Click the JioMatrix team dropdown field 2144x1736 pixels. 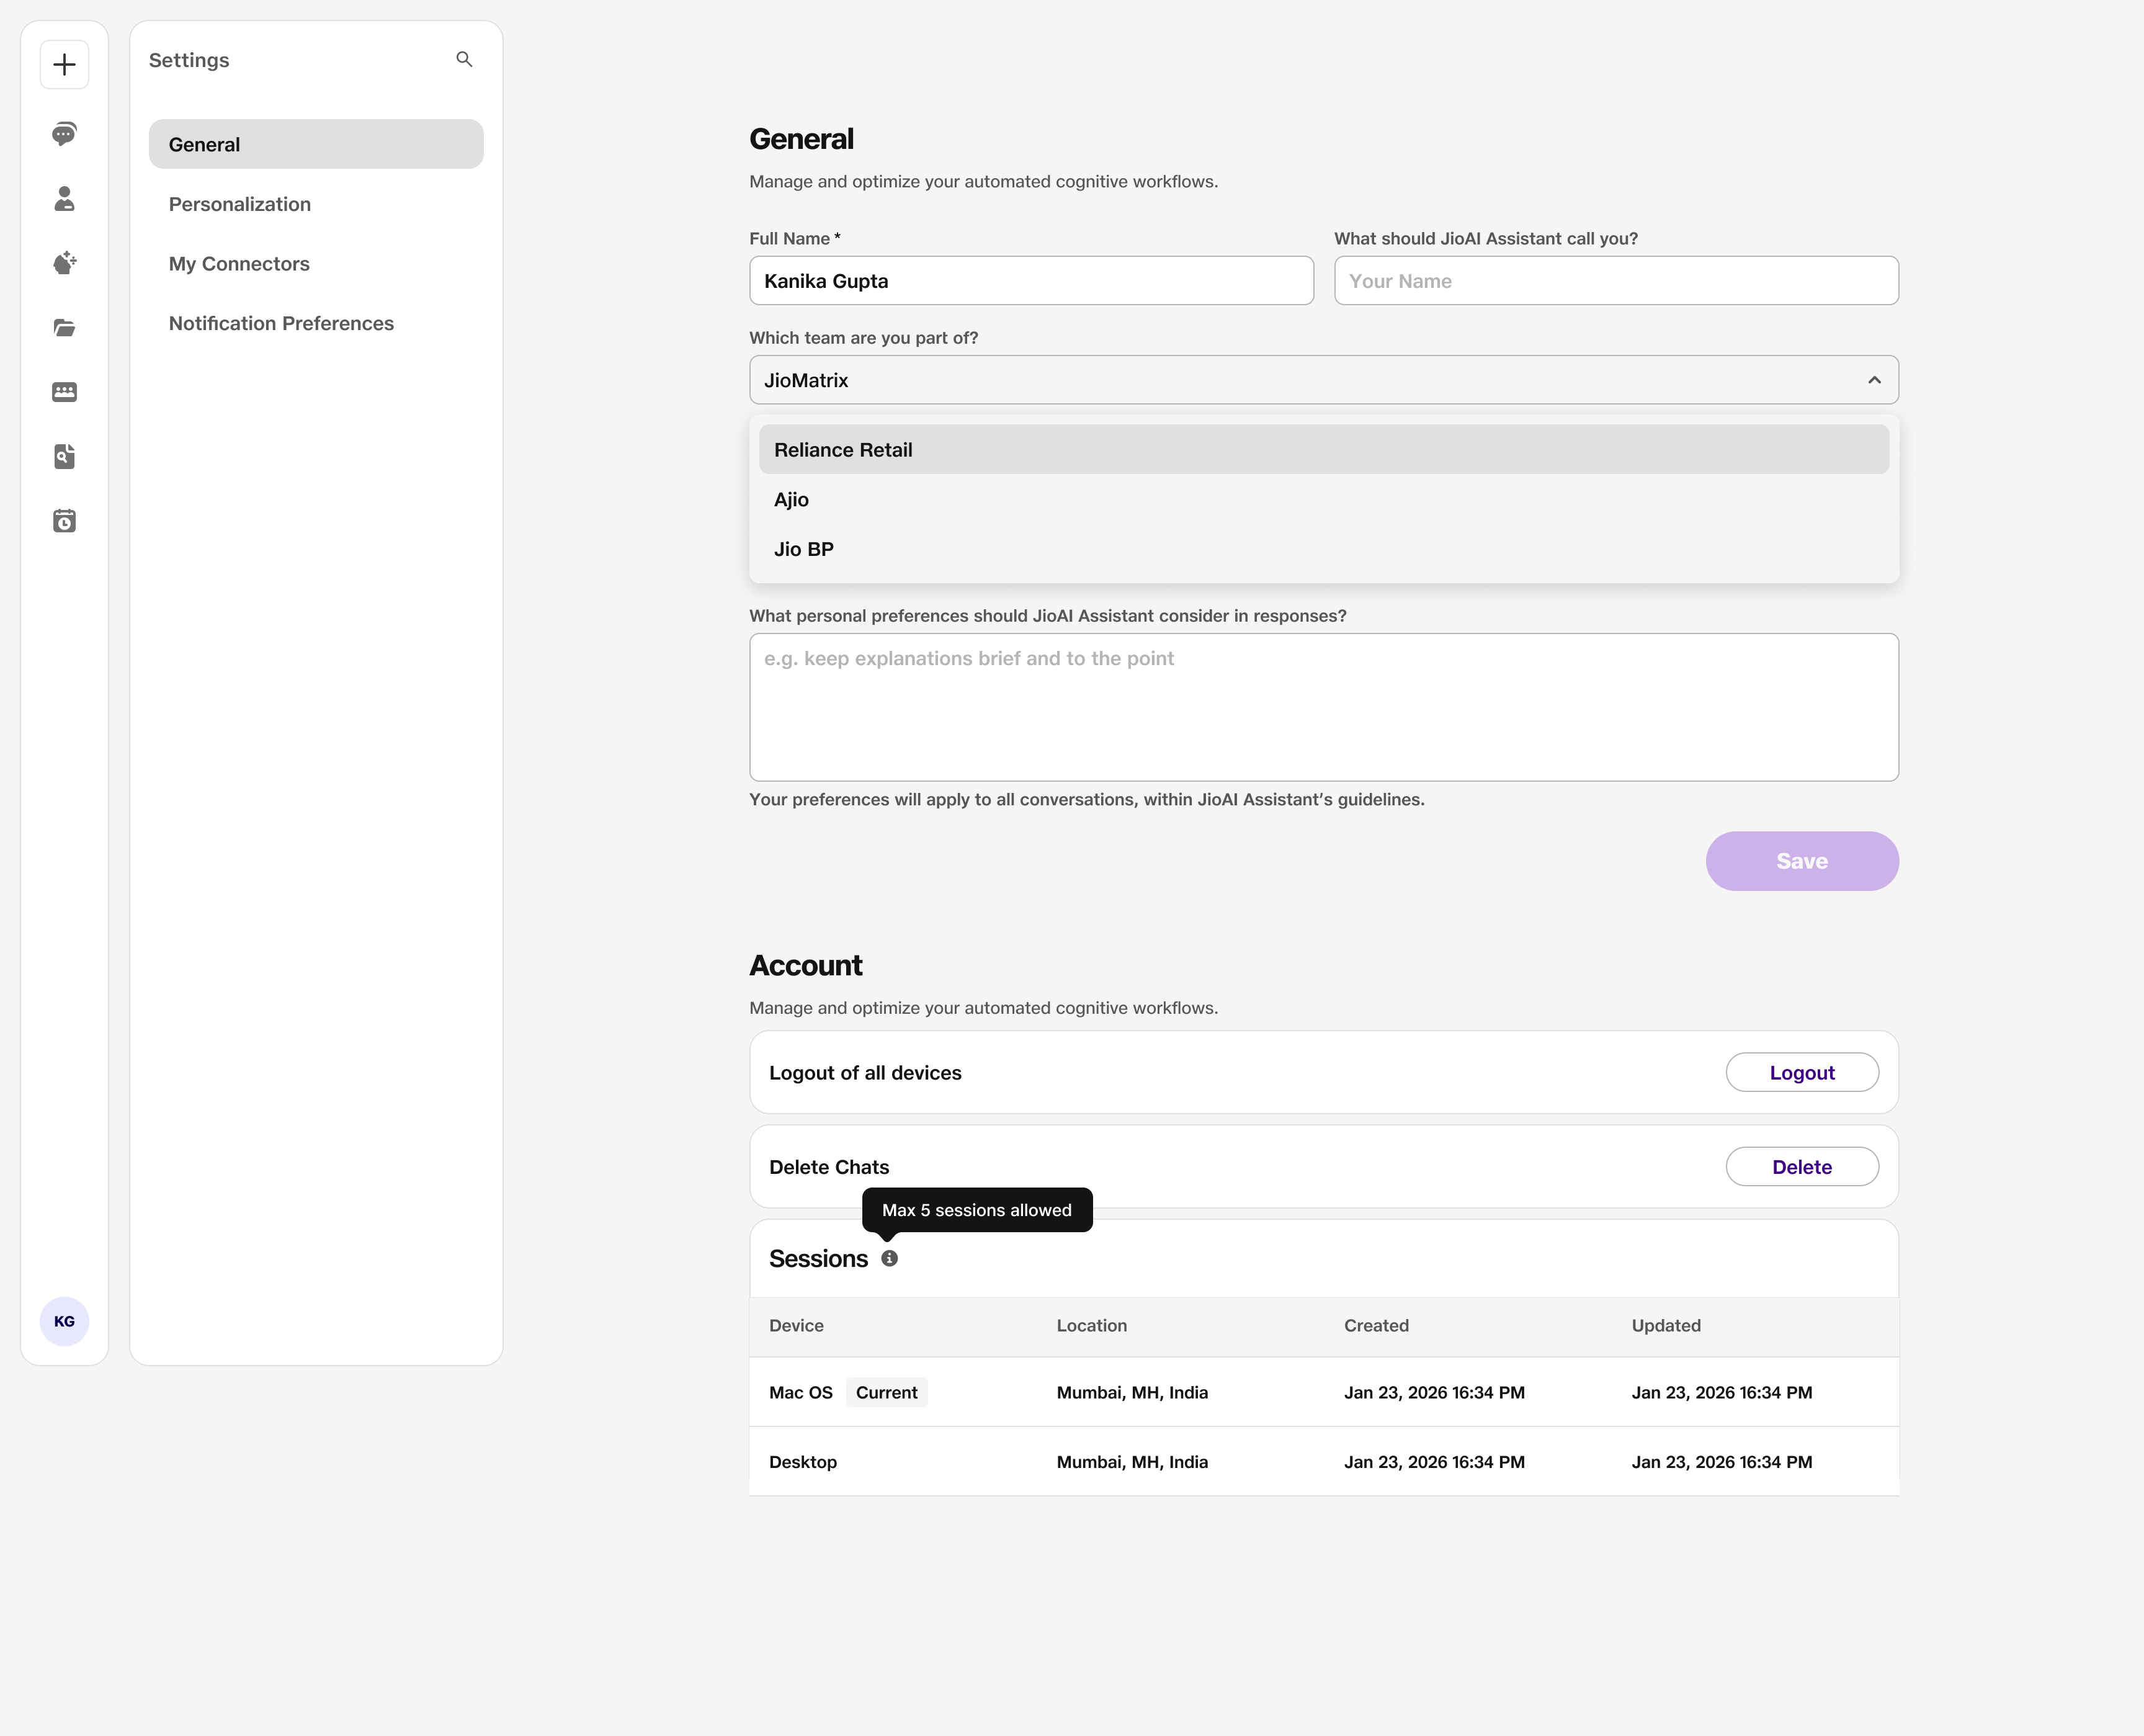point(1324,380)
